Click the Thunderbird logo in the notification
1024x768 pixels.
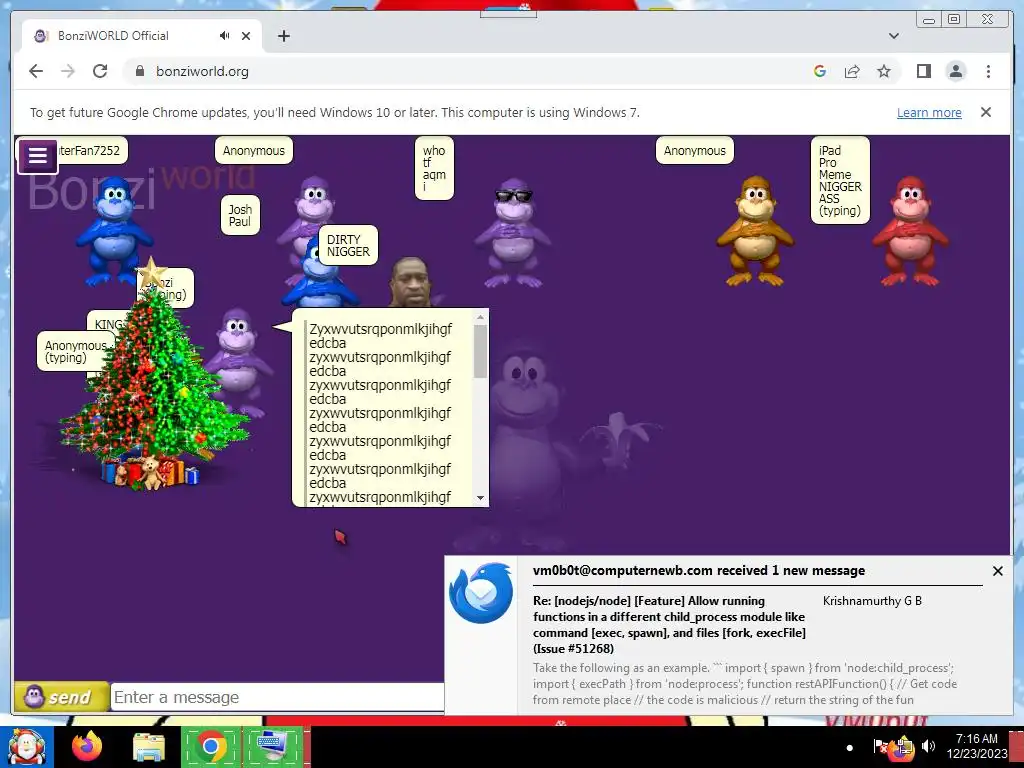(x=481, y=593)
